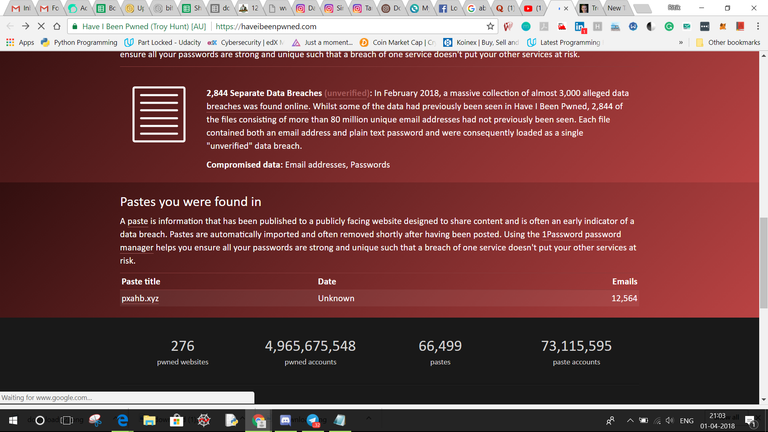Open the Apps bookmarks shortcut
The height and width of the screenshot is (432, 768).
[20, 43]
